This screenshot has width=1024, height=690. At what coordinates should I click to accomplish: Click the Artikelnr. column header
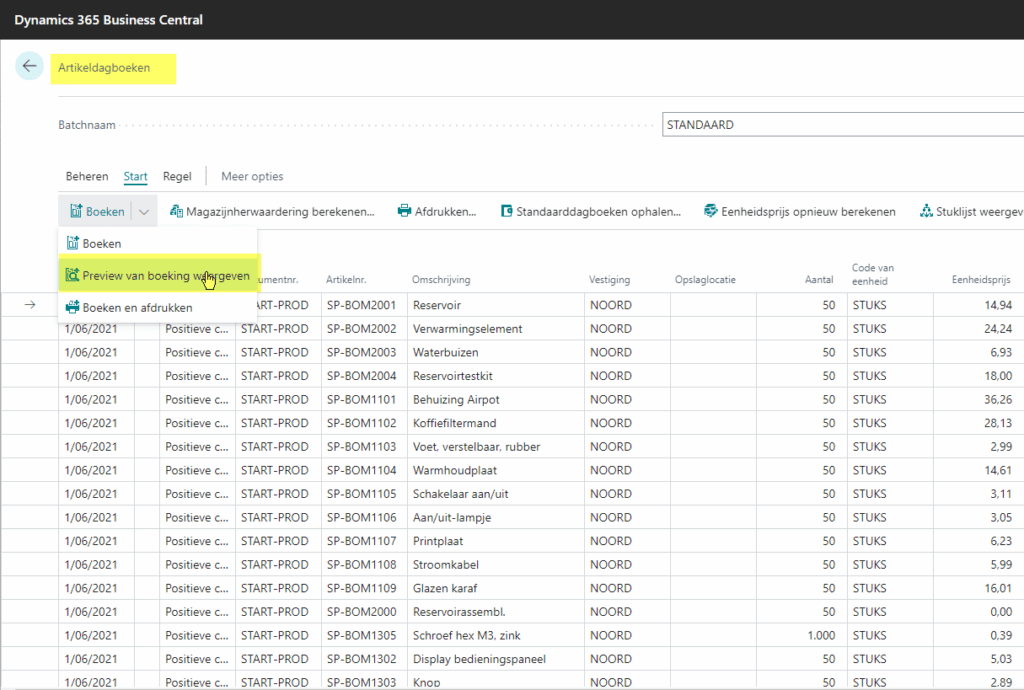(x=346, y=280)
